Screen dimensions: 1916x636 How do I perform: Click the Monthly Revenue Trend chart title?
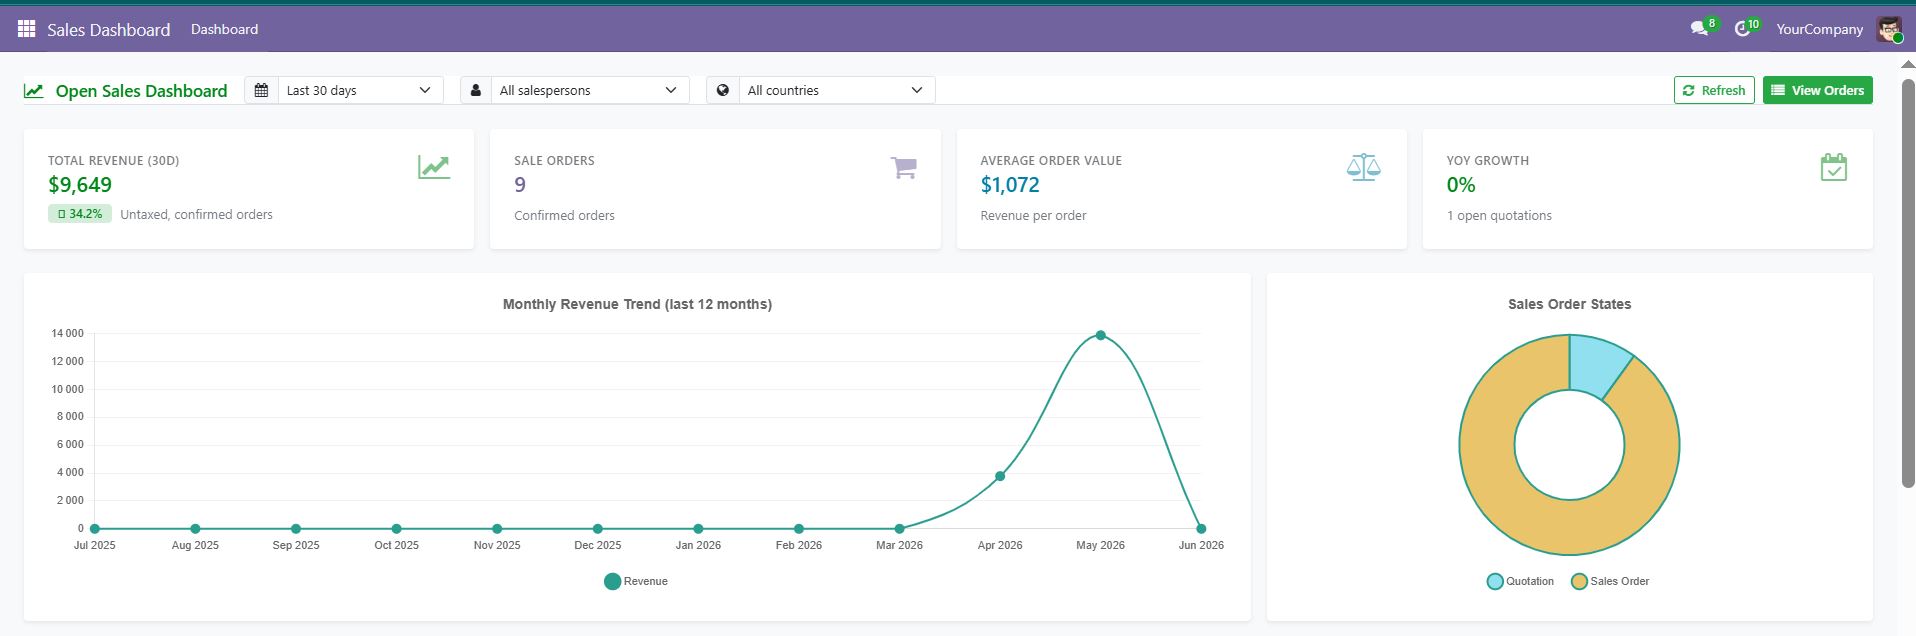tap(637, 304)
